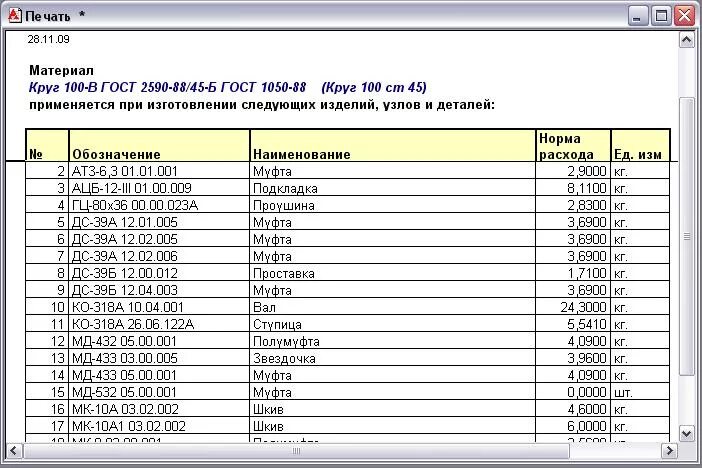702x468 pixels.
Task: Click the Ед. изм column header
Action: [x=640, y=146]
